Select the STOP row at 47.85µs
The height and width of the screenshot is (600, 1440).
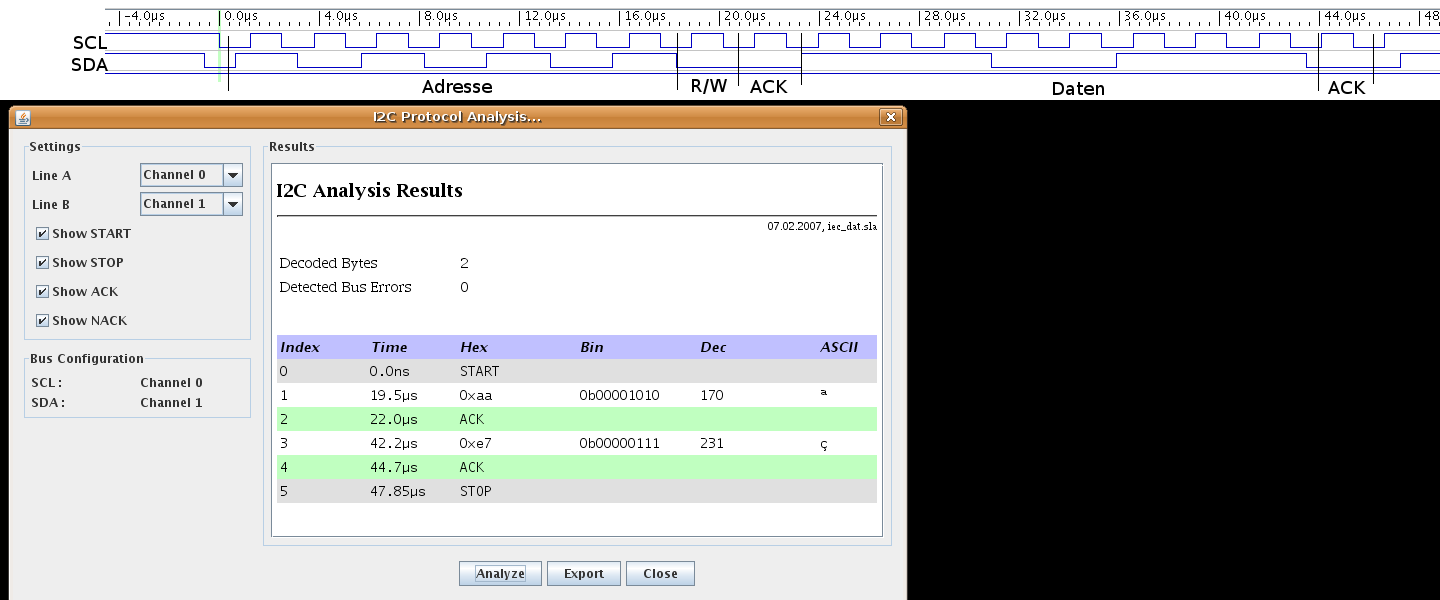[x=577, y=491]
